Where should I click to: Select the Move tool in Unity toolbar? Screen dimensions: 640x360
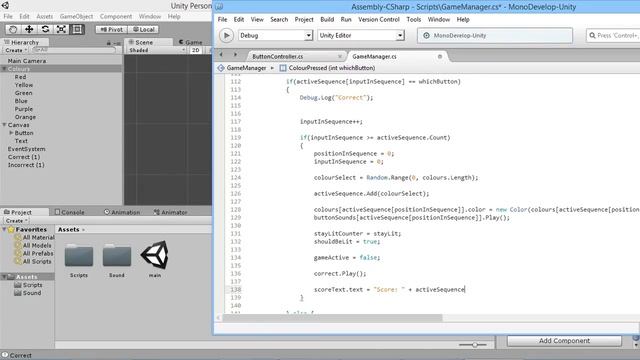(29, 29)
